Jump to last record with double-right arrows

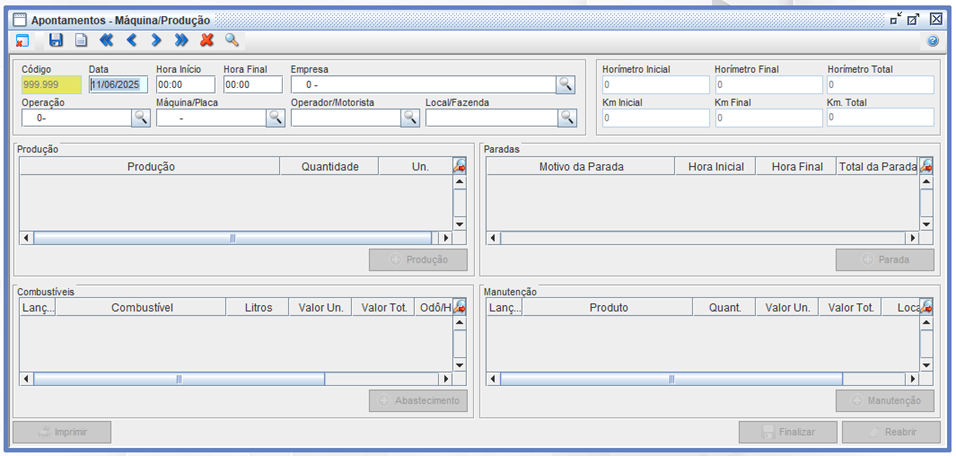181,40
